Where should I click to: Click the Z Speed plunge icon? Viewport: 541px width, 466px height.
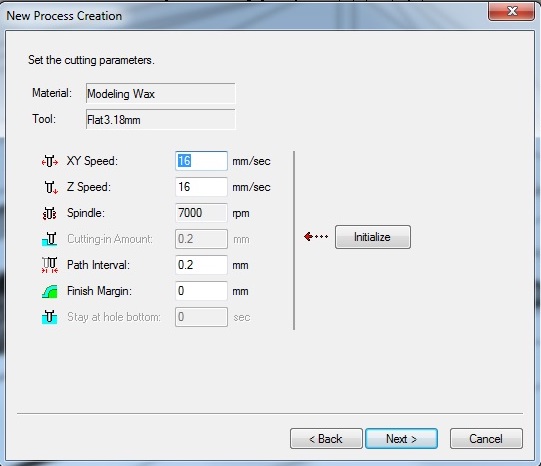click(51, 187)
